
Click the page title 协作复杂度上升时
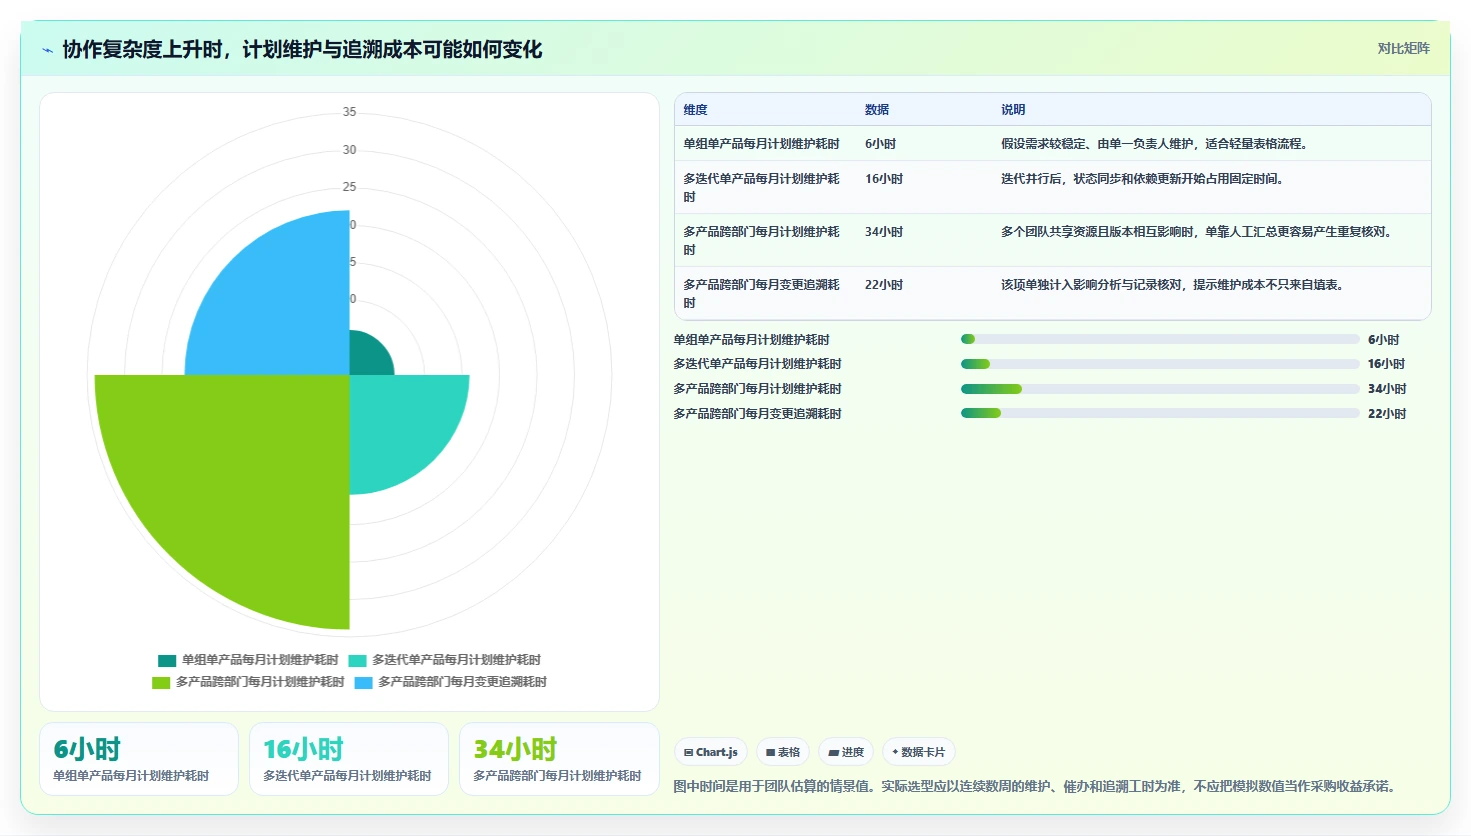tap(302, 50)
